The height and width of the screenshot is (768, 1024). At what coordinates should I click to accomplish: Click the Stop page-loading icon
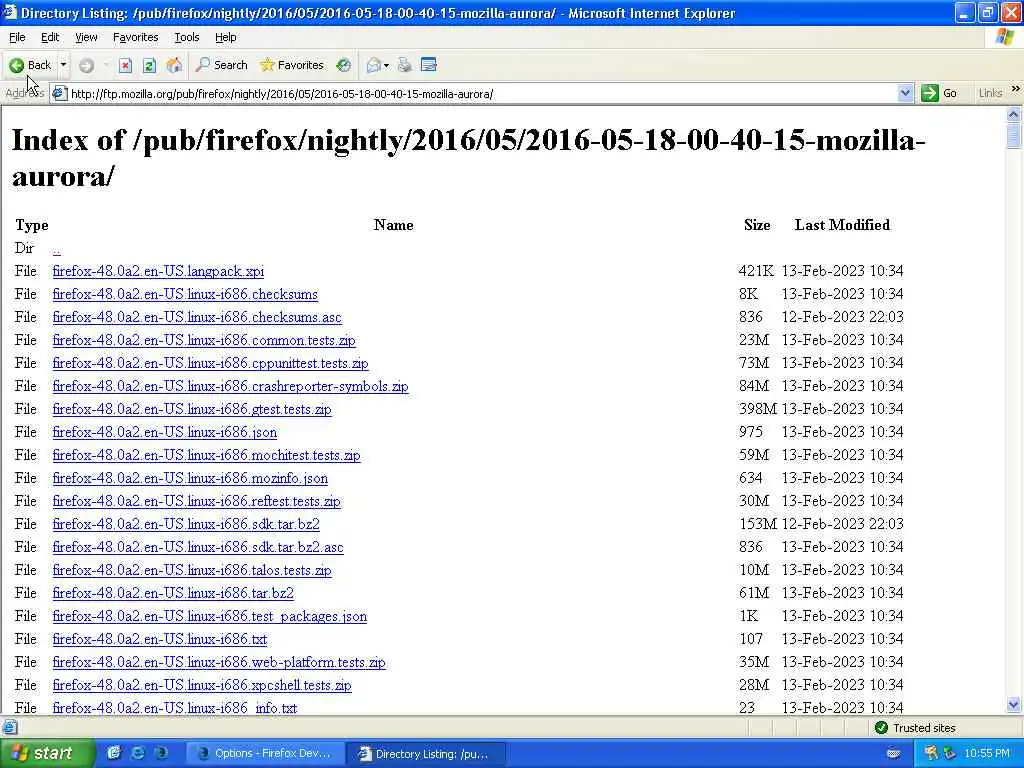point(125,65)
